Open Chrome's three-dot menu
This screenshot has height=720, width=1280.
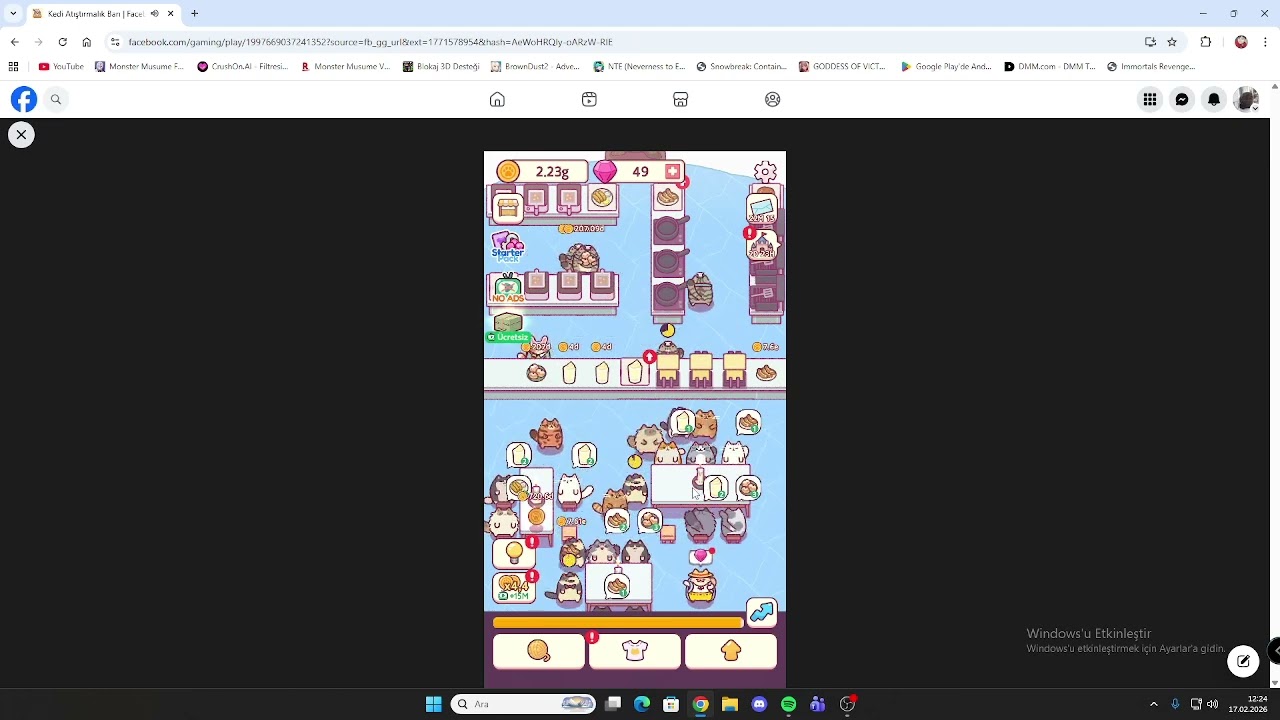point(1266,42)
